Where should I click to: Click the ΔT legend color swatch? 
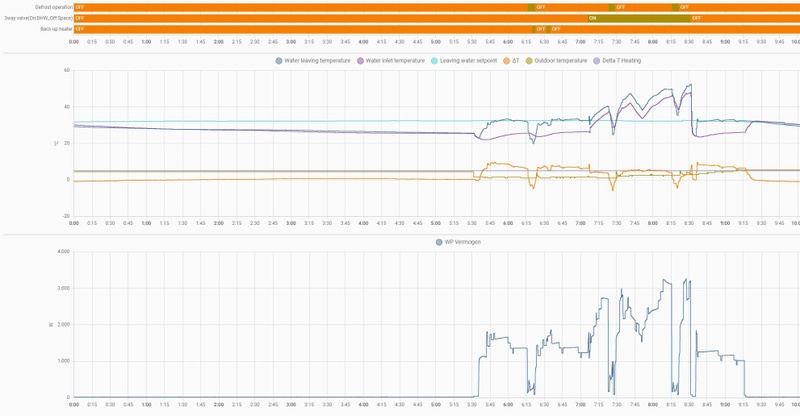507,61
